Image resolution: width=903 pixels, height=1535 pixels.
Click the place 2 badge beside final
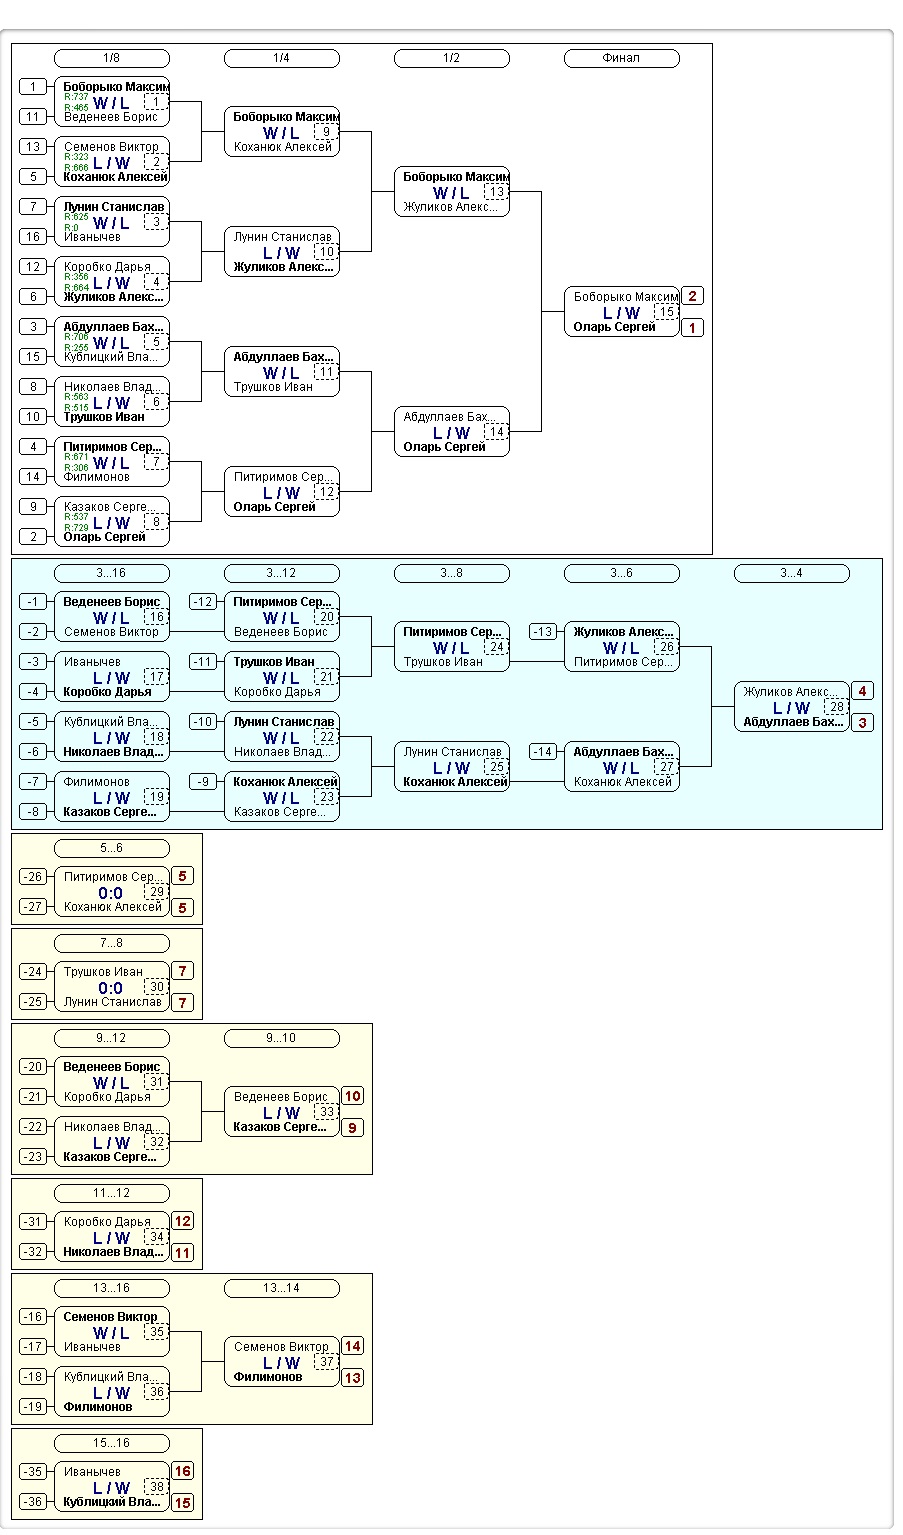pos(692,296)
